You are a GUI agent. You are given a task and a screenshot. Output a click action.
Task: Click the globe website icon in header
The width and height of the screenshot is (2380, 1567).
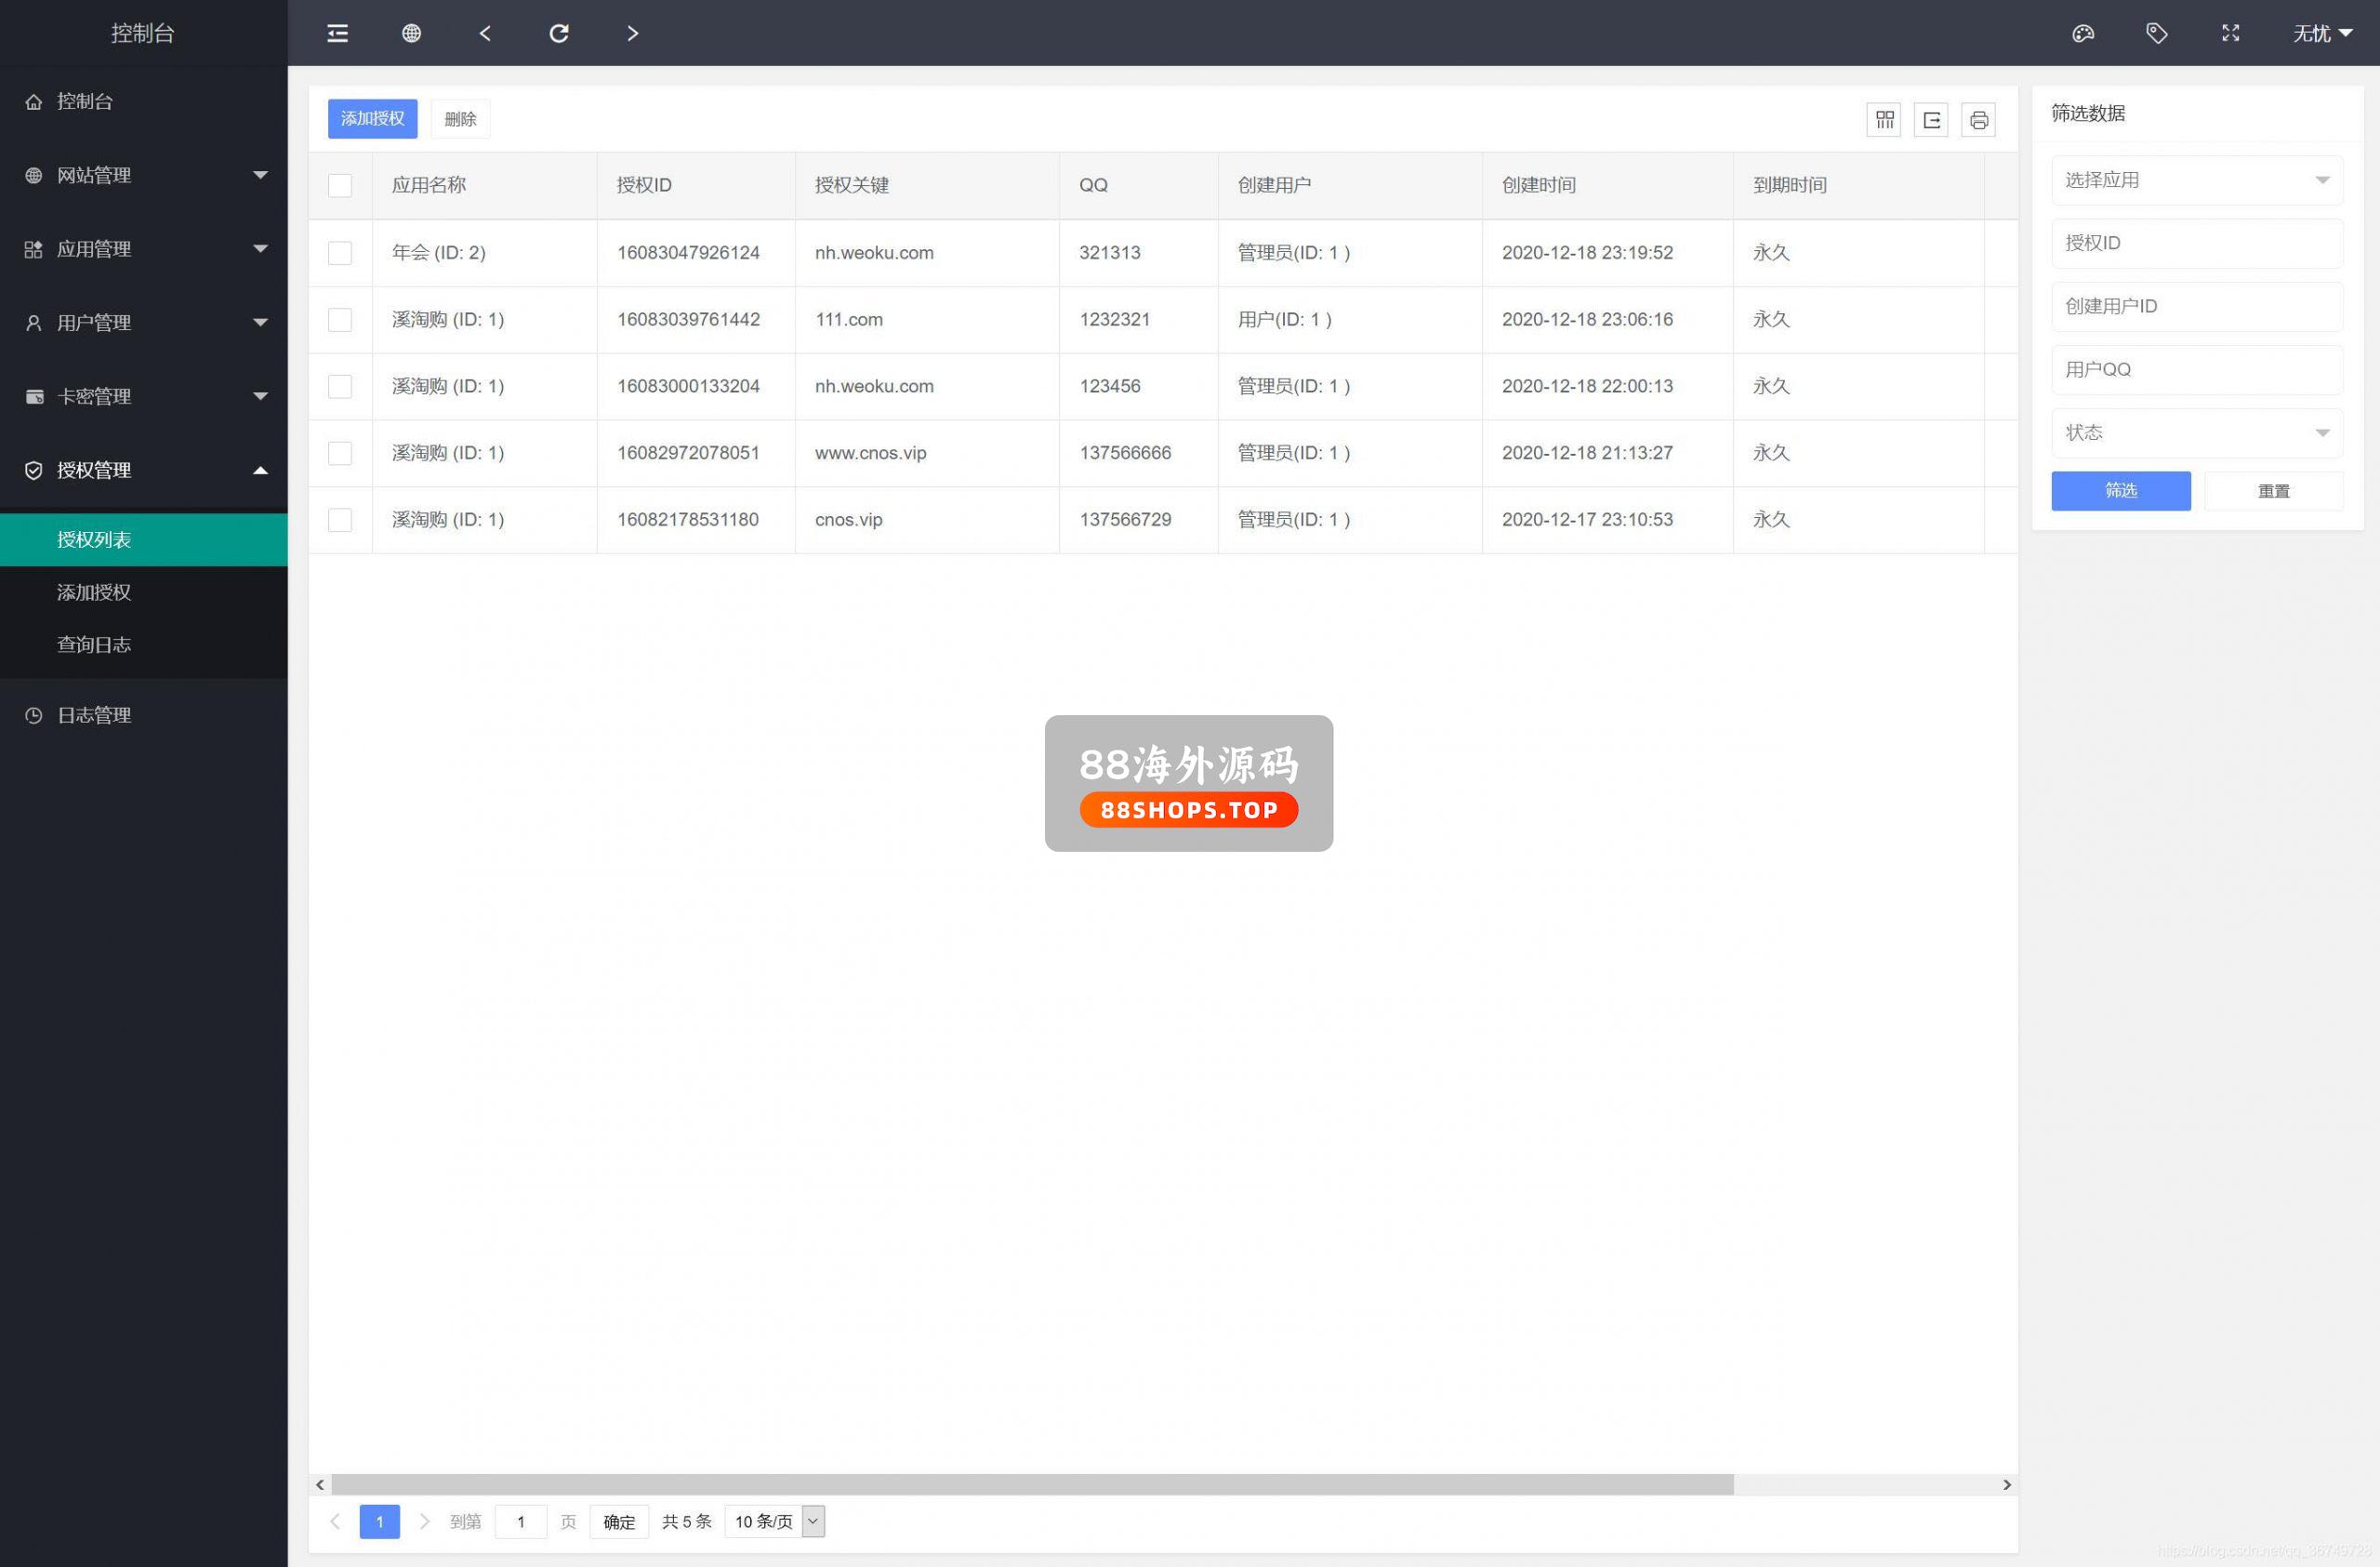click(x=411, y=33)
